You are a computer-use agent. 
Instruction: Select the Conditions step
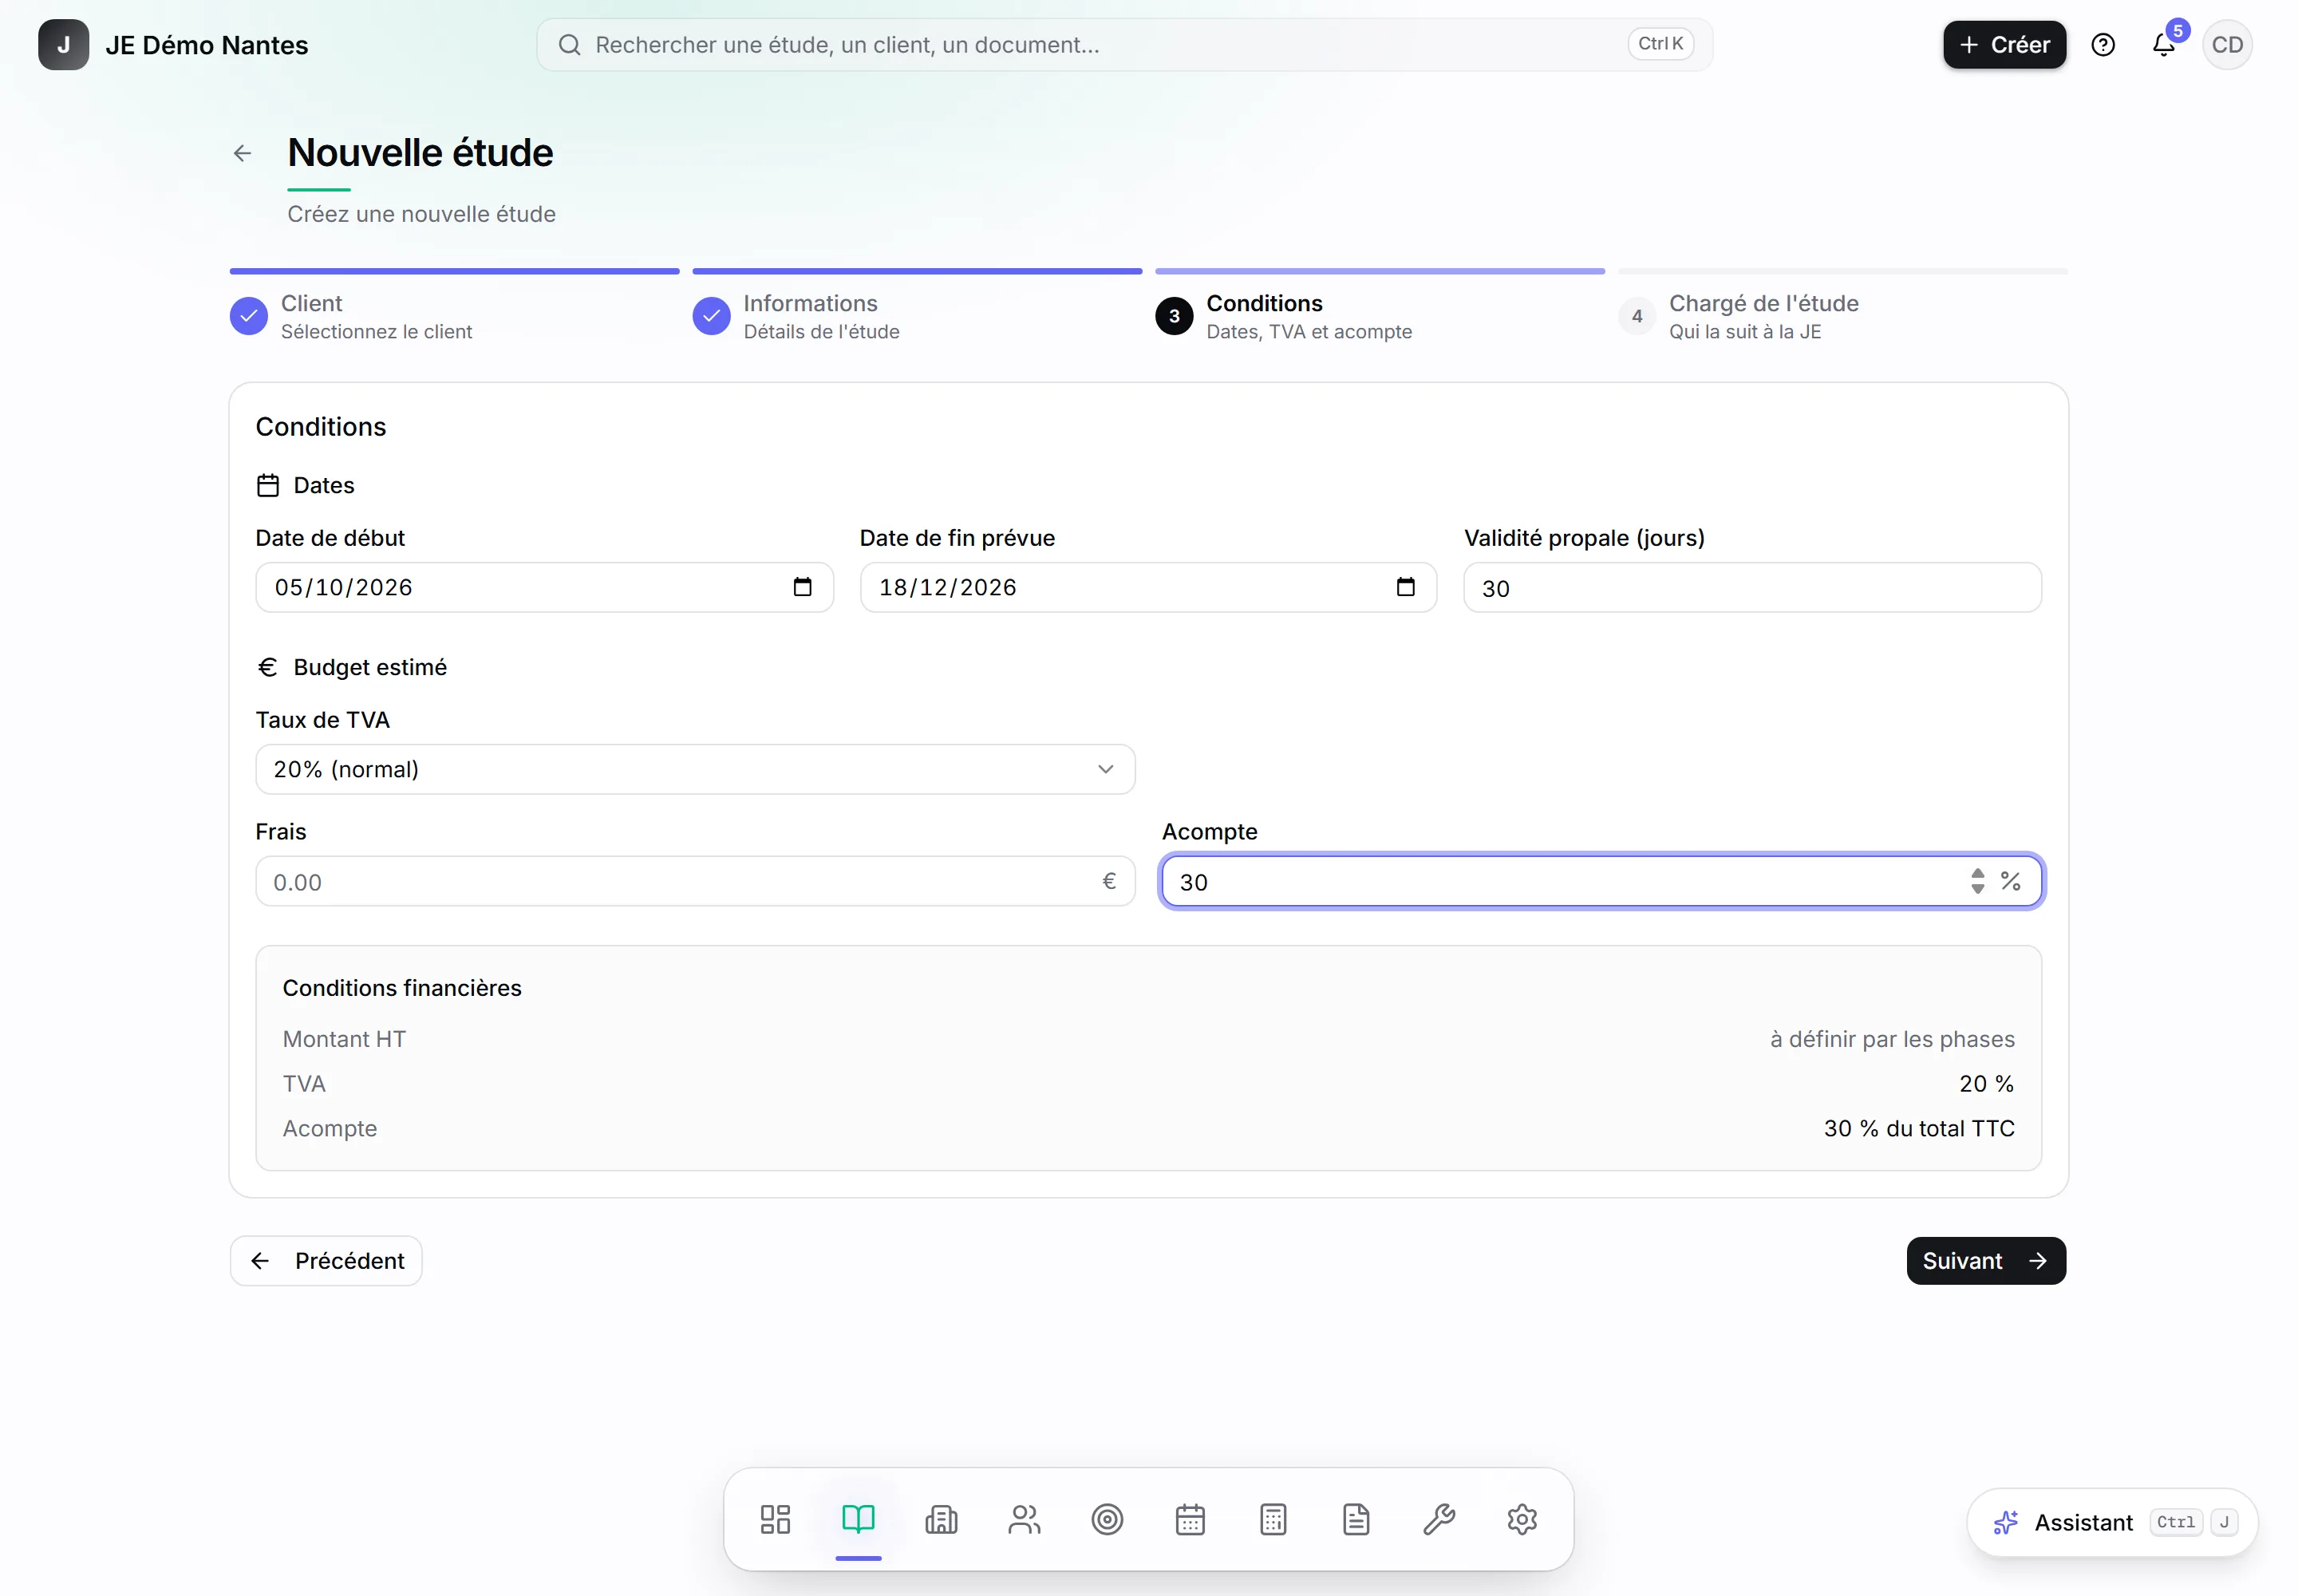tap(1283, 316)
